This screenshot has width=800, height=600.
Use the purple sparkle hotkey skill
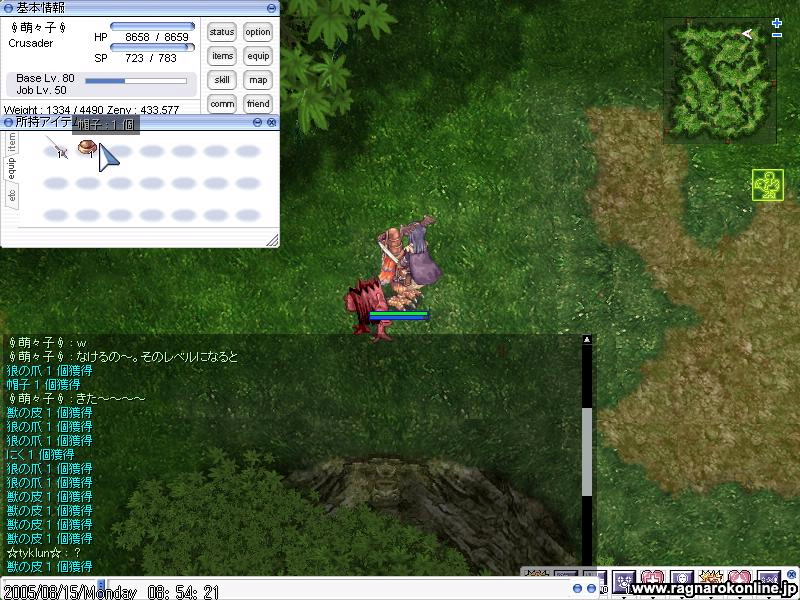(x=624, y=582)
